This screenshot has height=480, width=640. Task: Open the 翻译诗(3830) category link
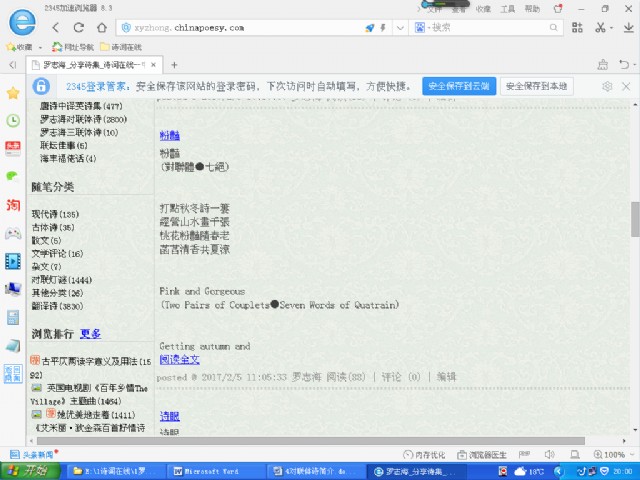click(x=57, y=306)
